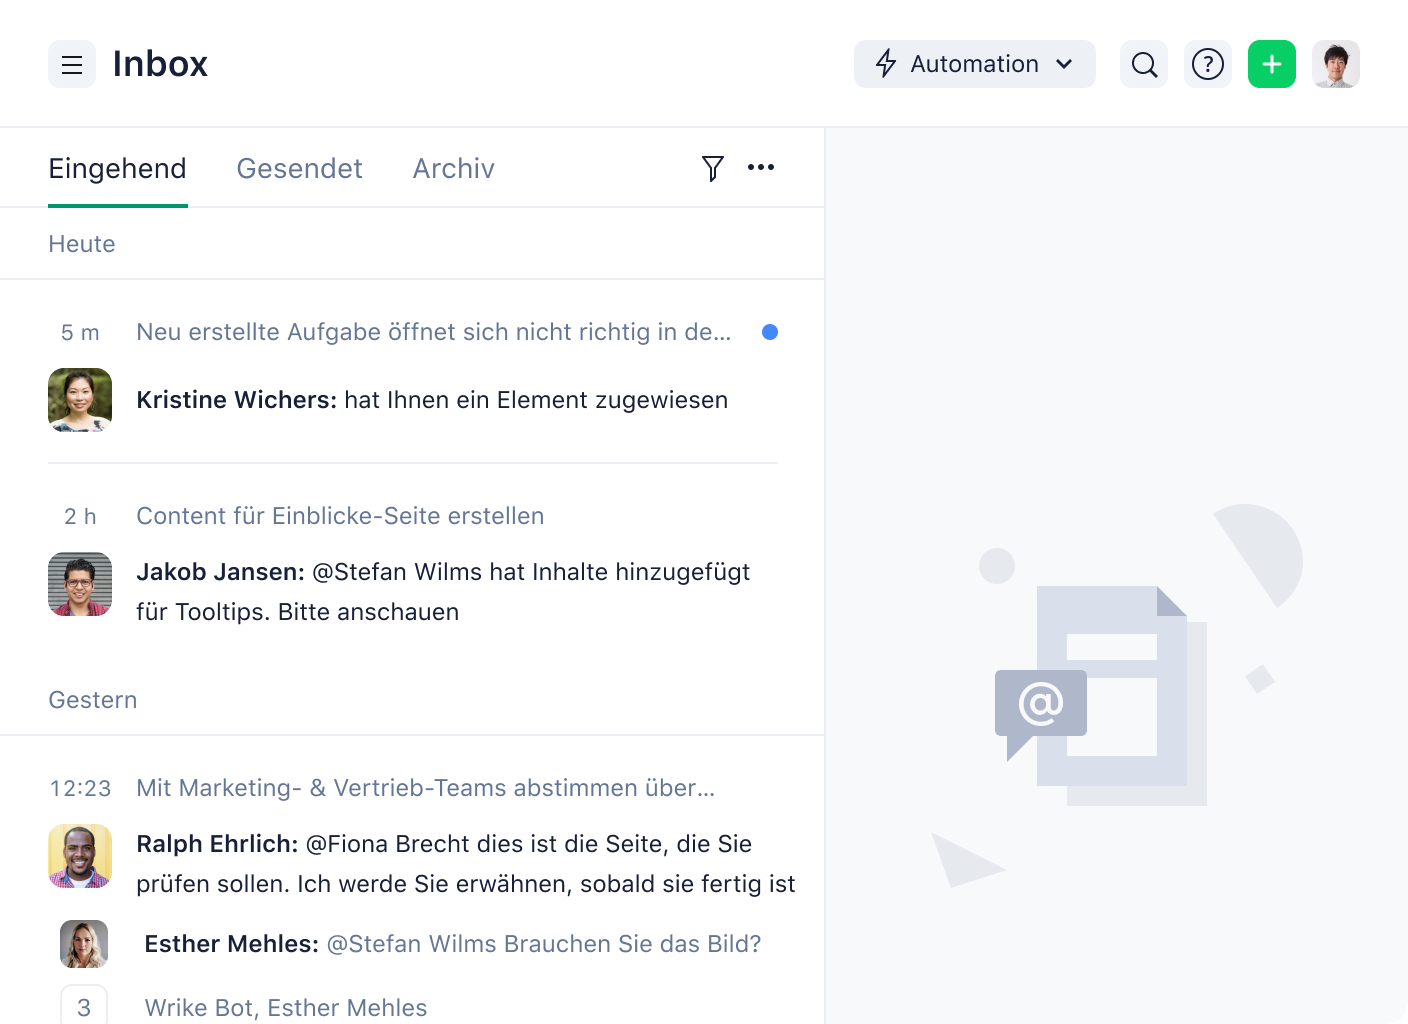Open the help question mark icon
The height and width of the screenshot is (1024, 1408).
(1208, 64)
